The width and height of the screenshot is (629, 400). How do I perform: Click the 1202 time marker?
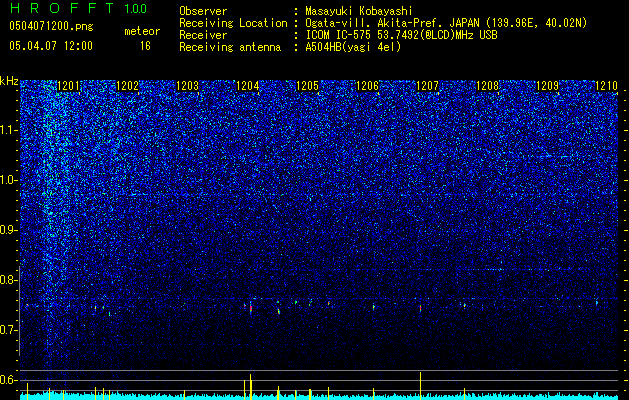tap(128, 85)
